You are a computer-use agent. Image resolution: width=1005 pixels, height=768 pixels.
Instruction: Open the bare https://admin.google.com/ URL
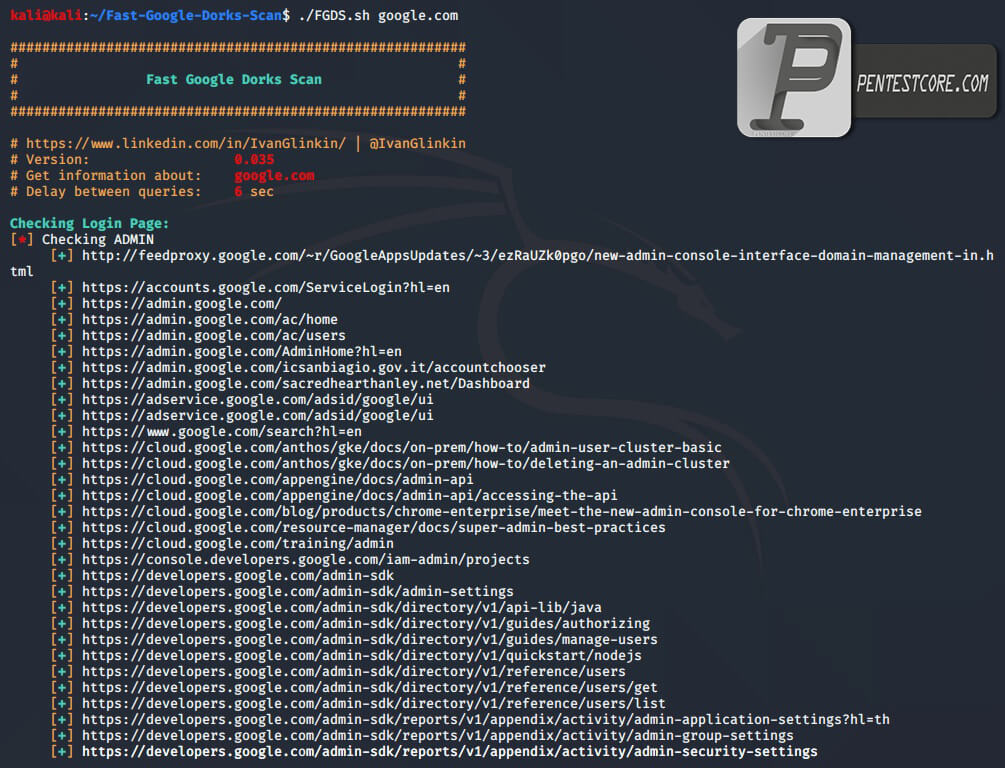pos(182,304)
